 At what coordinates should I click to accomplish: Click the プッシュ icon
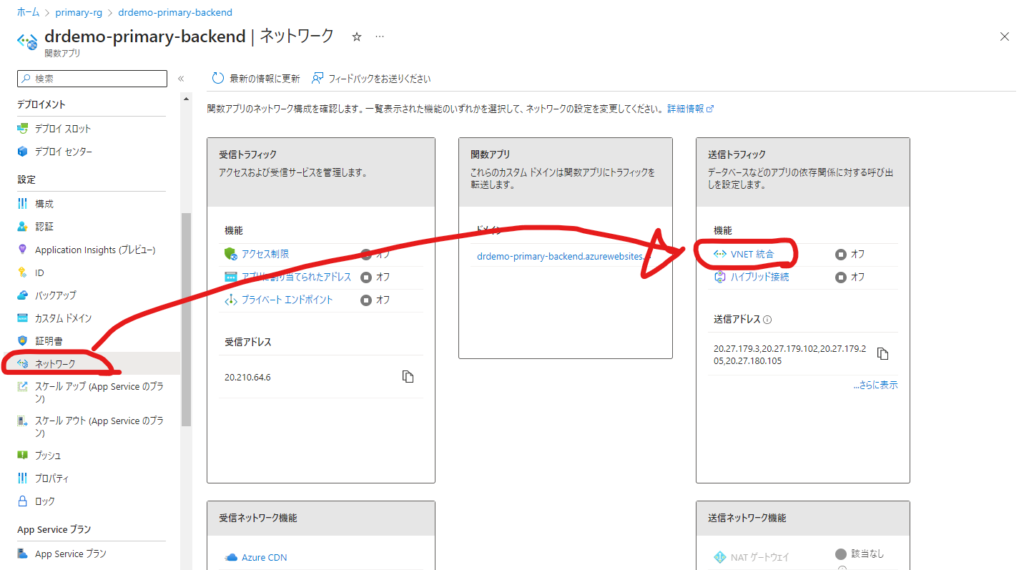tap(23, 455)
